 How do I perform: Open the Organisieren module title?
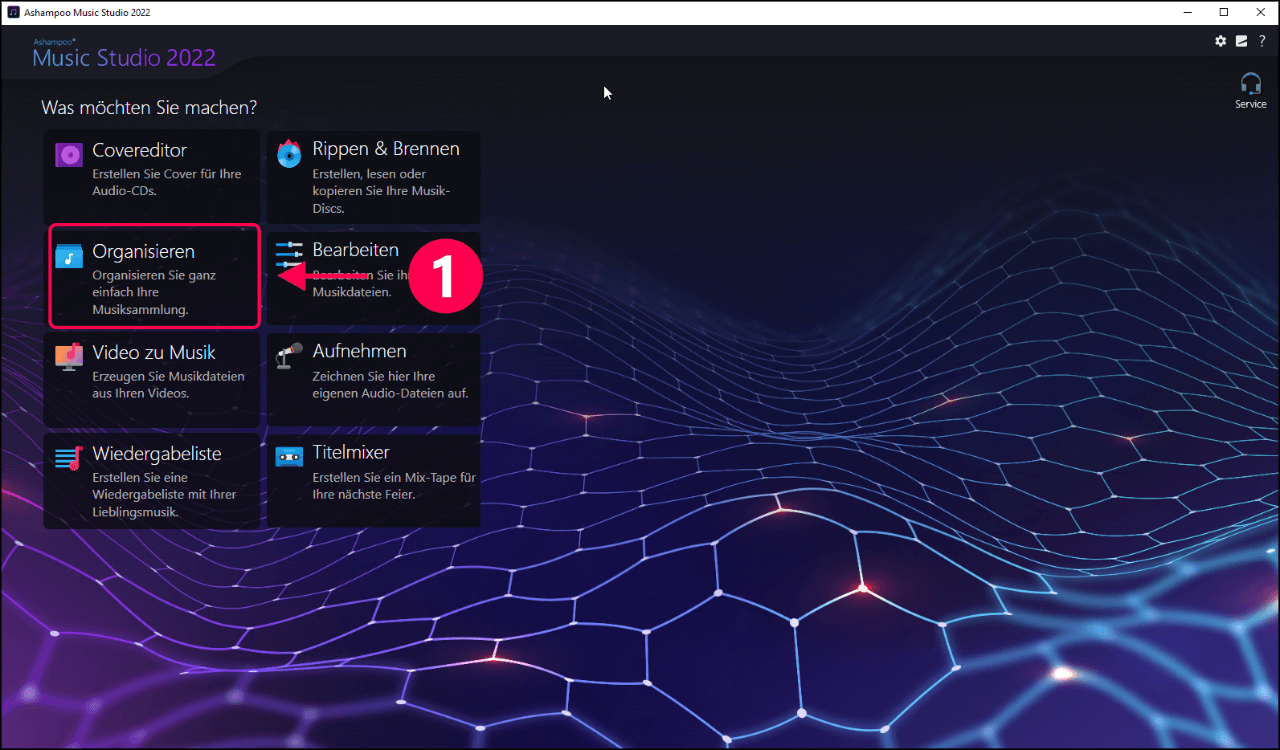143,251
